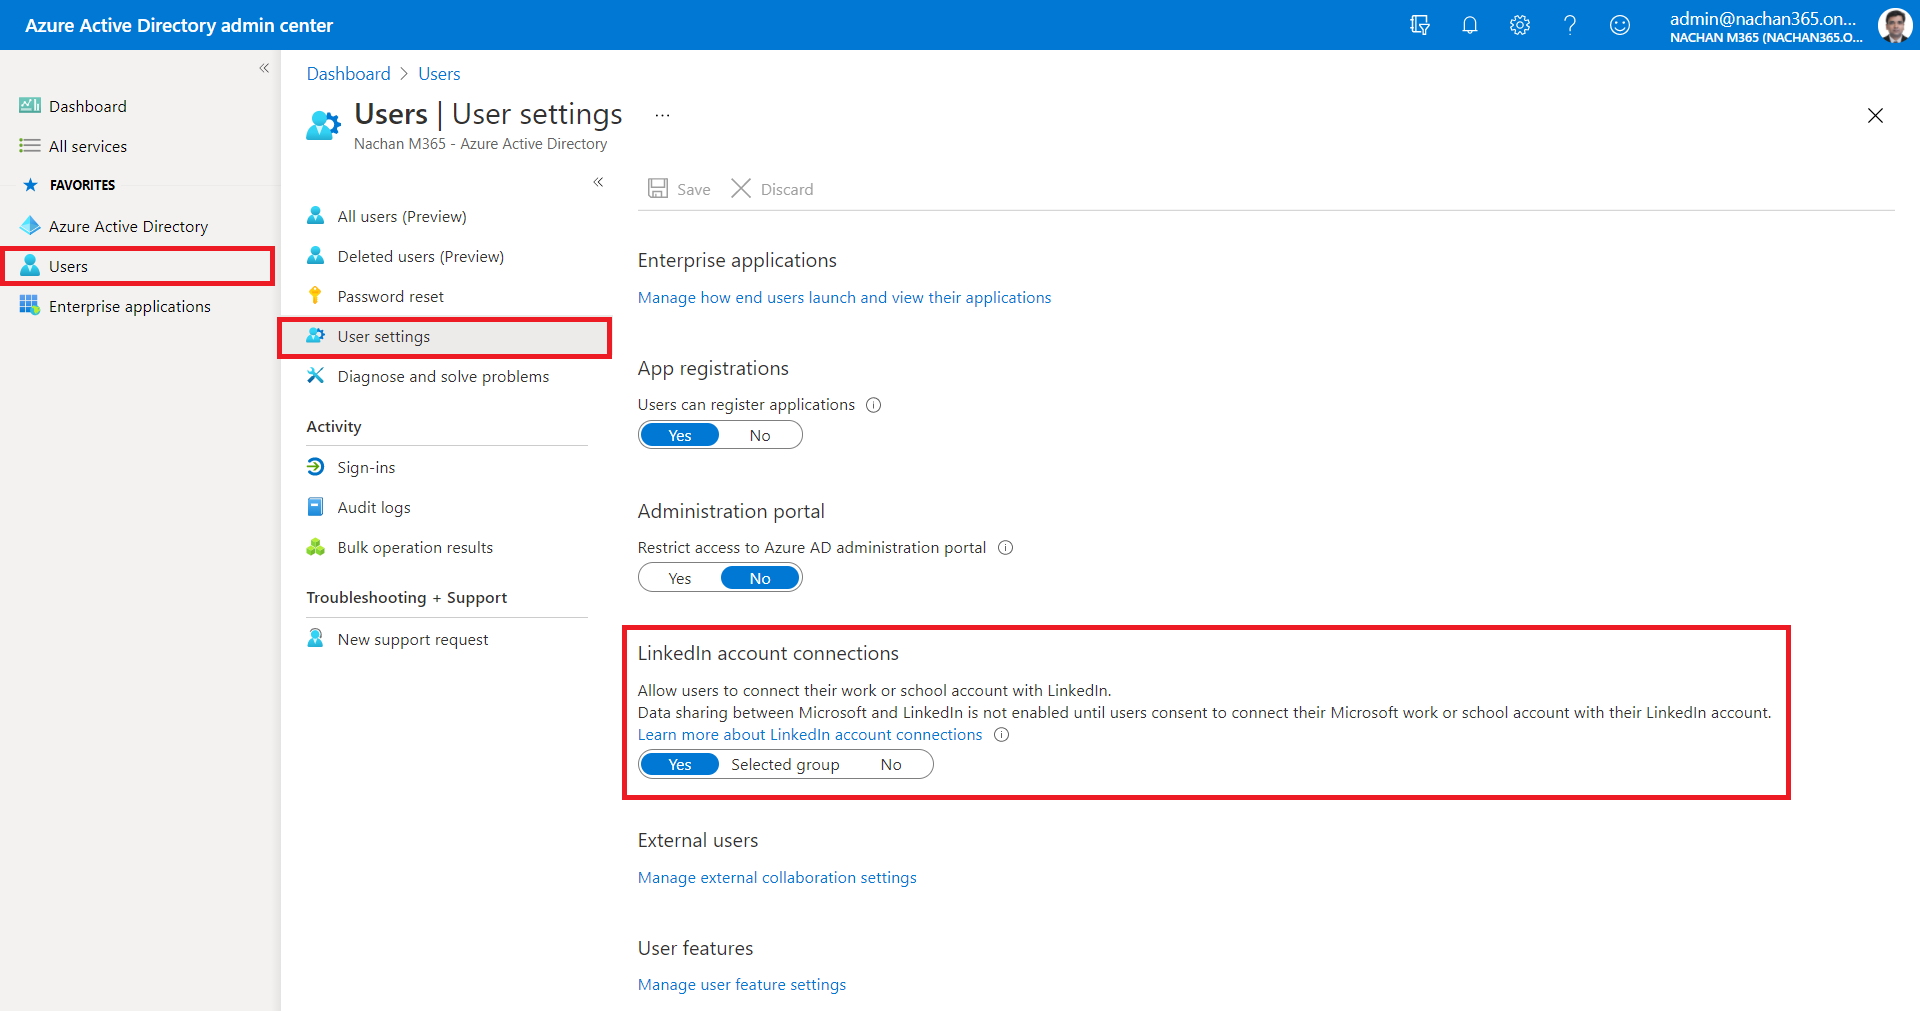Image resolution: width=1920 pixels, height=1011 pixels.
Task: Set Users can register applications to No
Action: [760, 436]
